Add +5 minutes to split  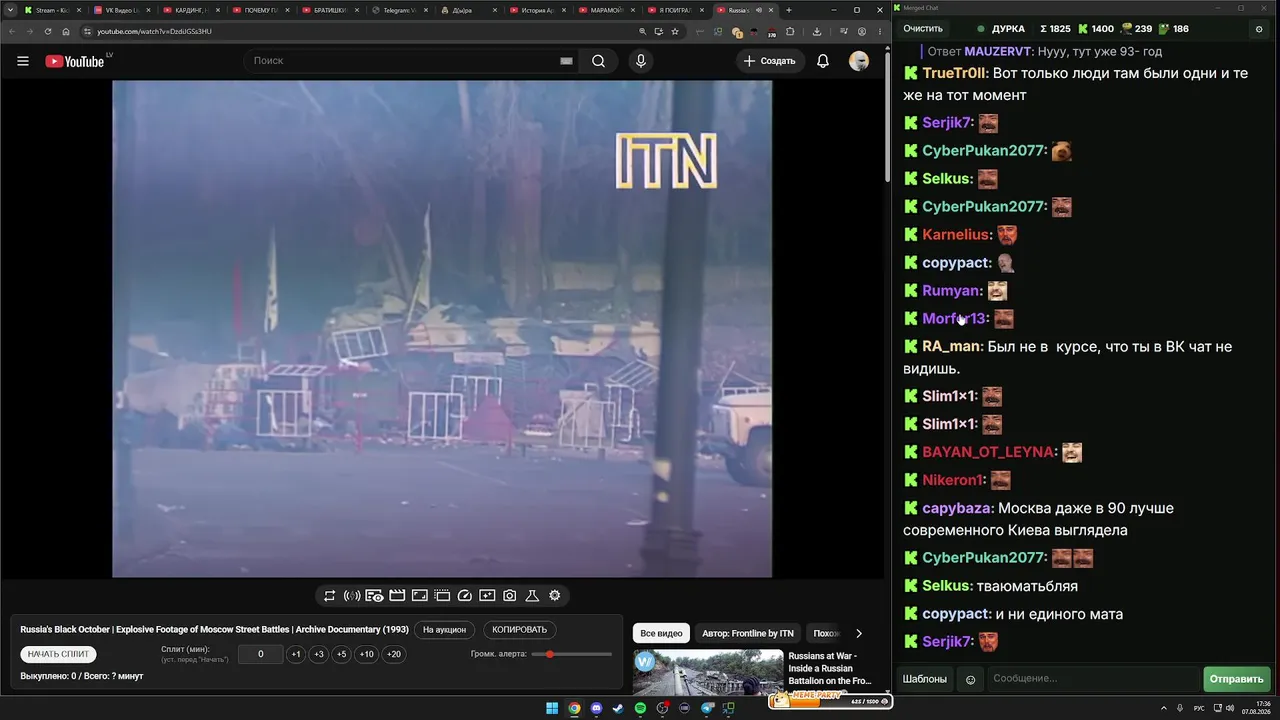tap(341, 654)
